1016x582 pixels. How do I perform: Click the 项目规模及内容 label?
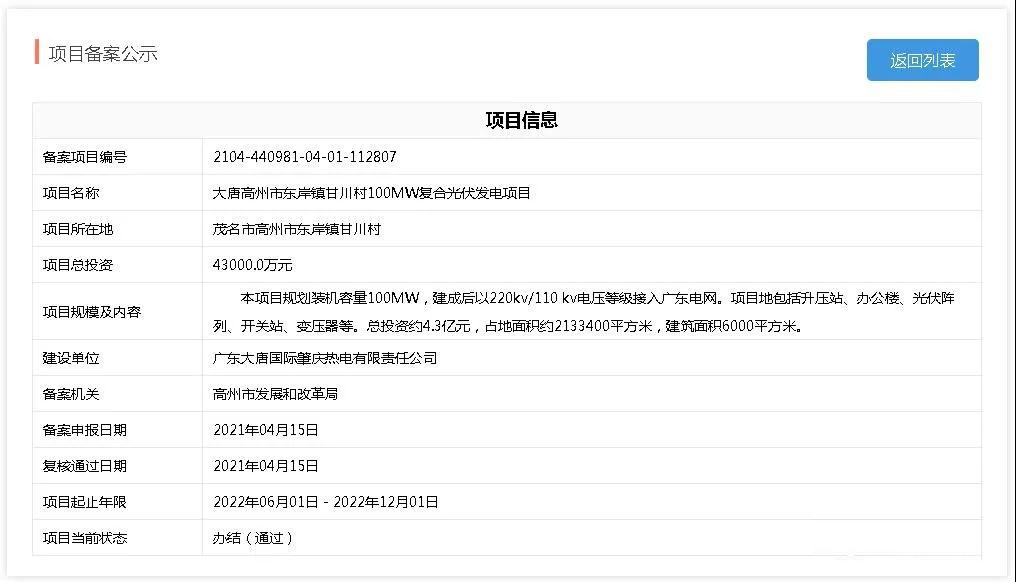click(92, 312)
